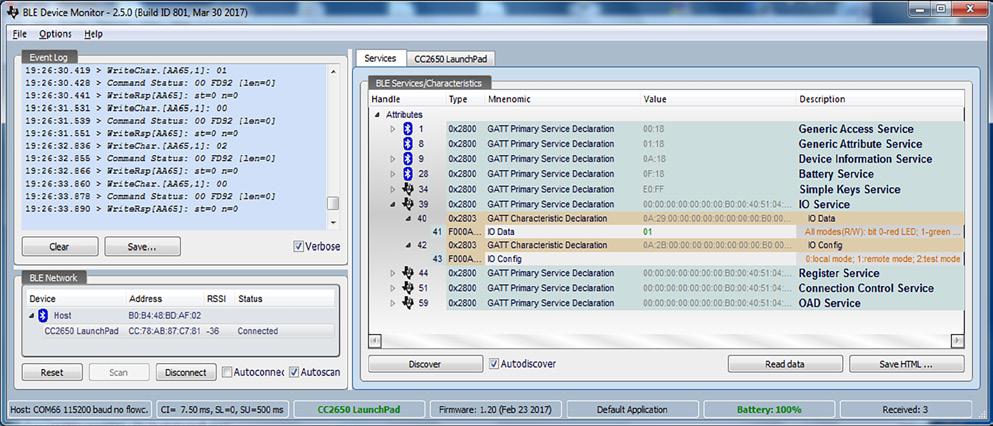
Task: Click the BLE Device Monitor title bar icon
Action: [x=15, y=12]
